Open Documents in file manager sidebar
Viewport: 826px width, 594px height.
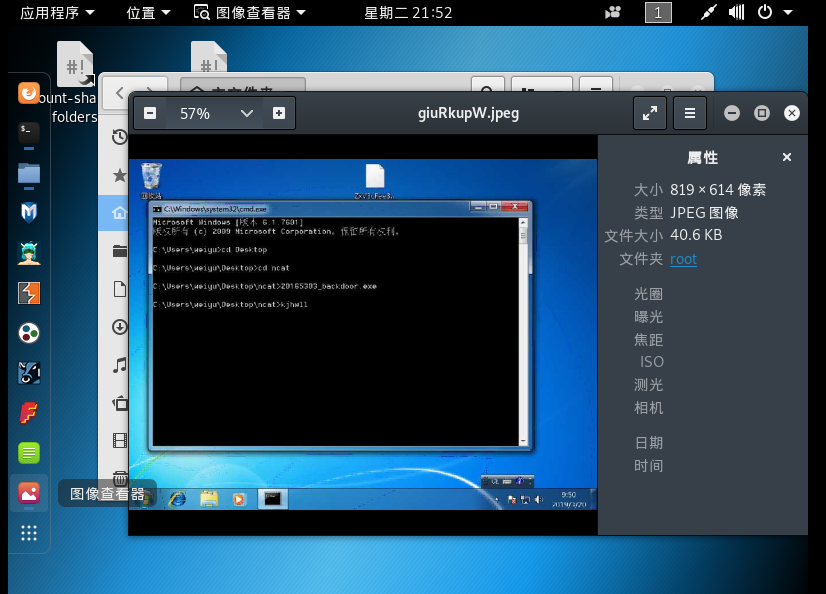[x=120, y=289]
